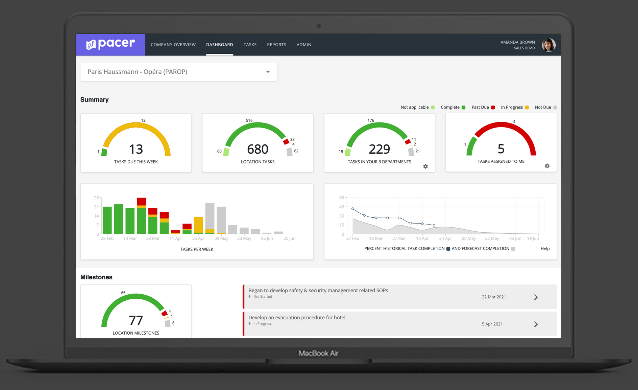Click the yellow bar in Tasks Per Week chart
The height and width of the screenshot is (390, 638).
(x=198, y=224)
